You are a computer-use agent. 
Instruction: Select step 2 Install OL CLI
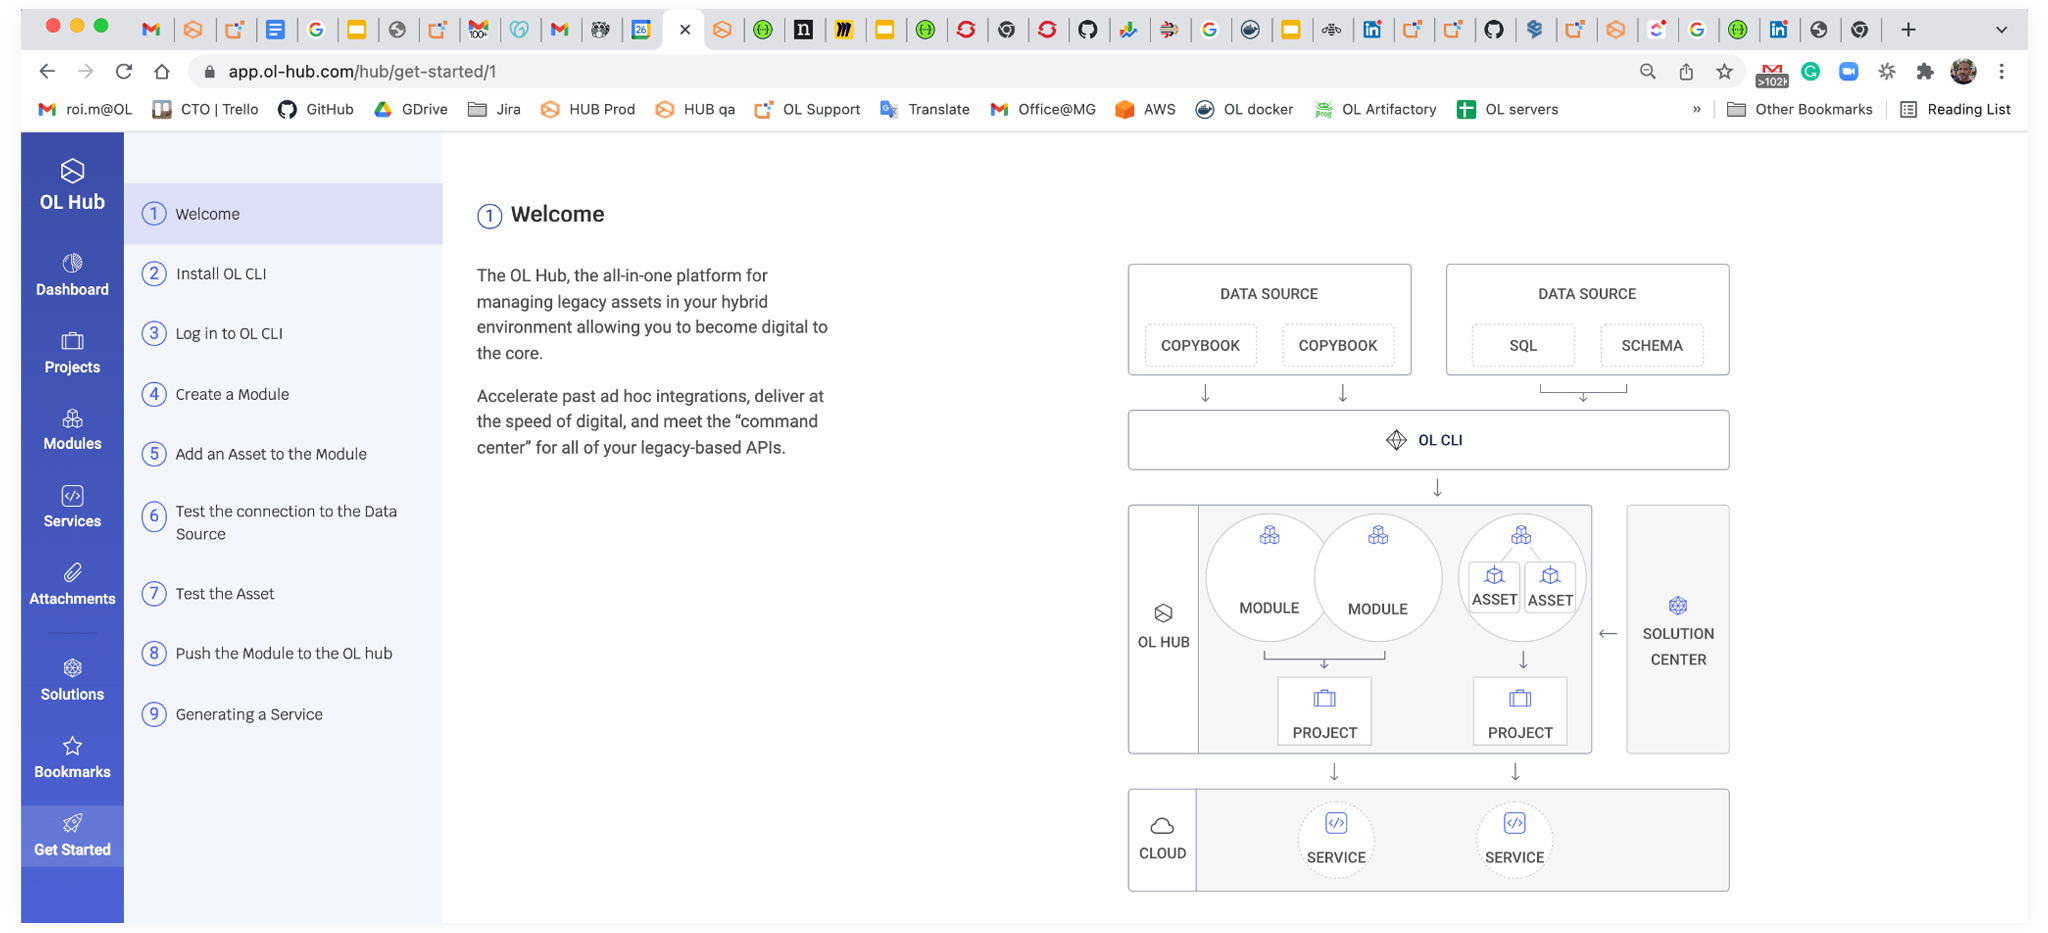(283, 274)
